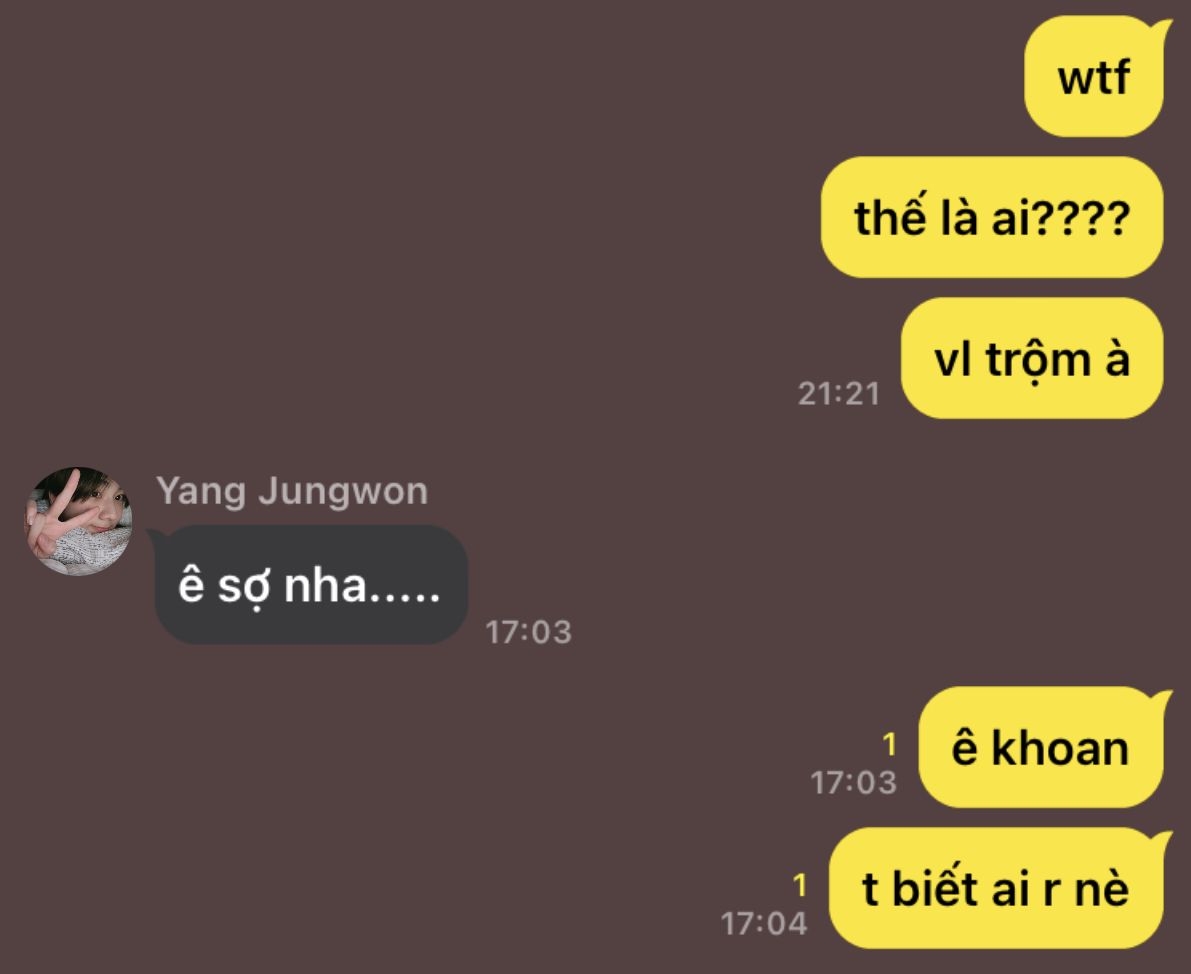
Task: Click the 17:03 timestamp beside received message
Action: tap(529, 632)
